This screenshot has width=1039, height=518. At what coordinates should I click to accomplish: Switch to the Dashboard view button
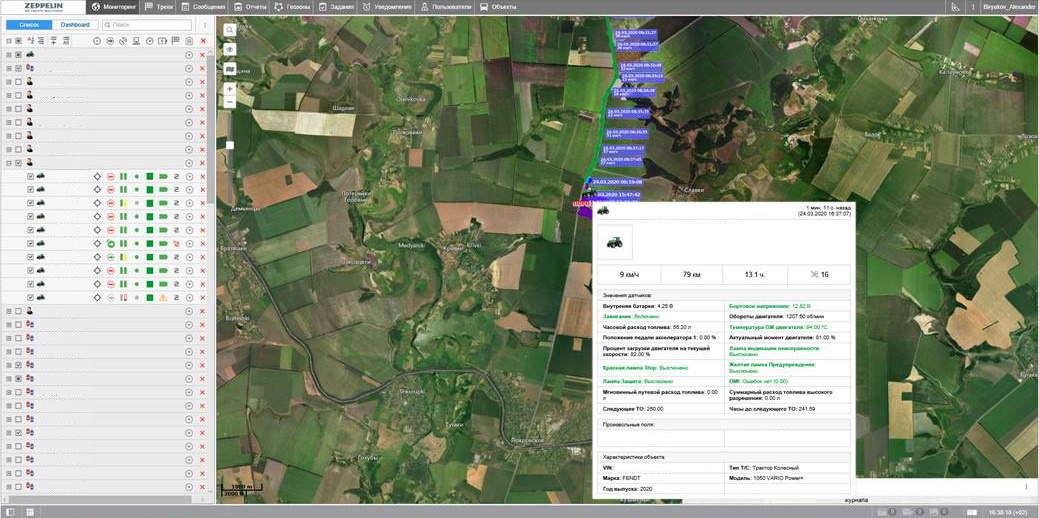click(75, 25)
